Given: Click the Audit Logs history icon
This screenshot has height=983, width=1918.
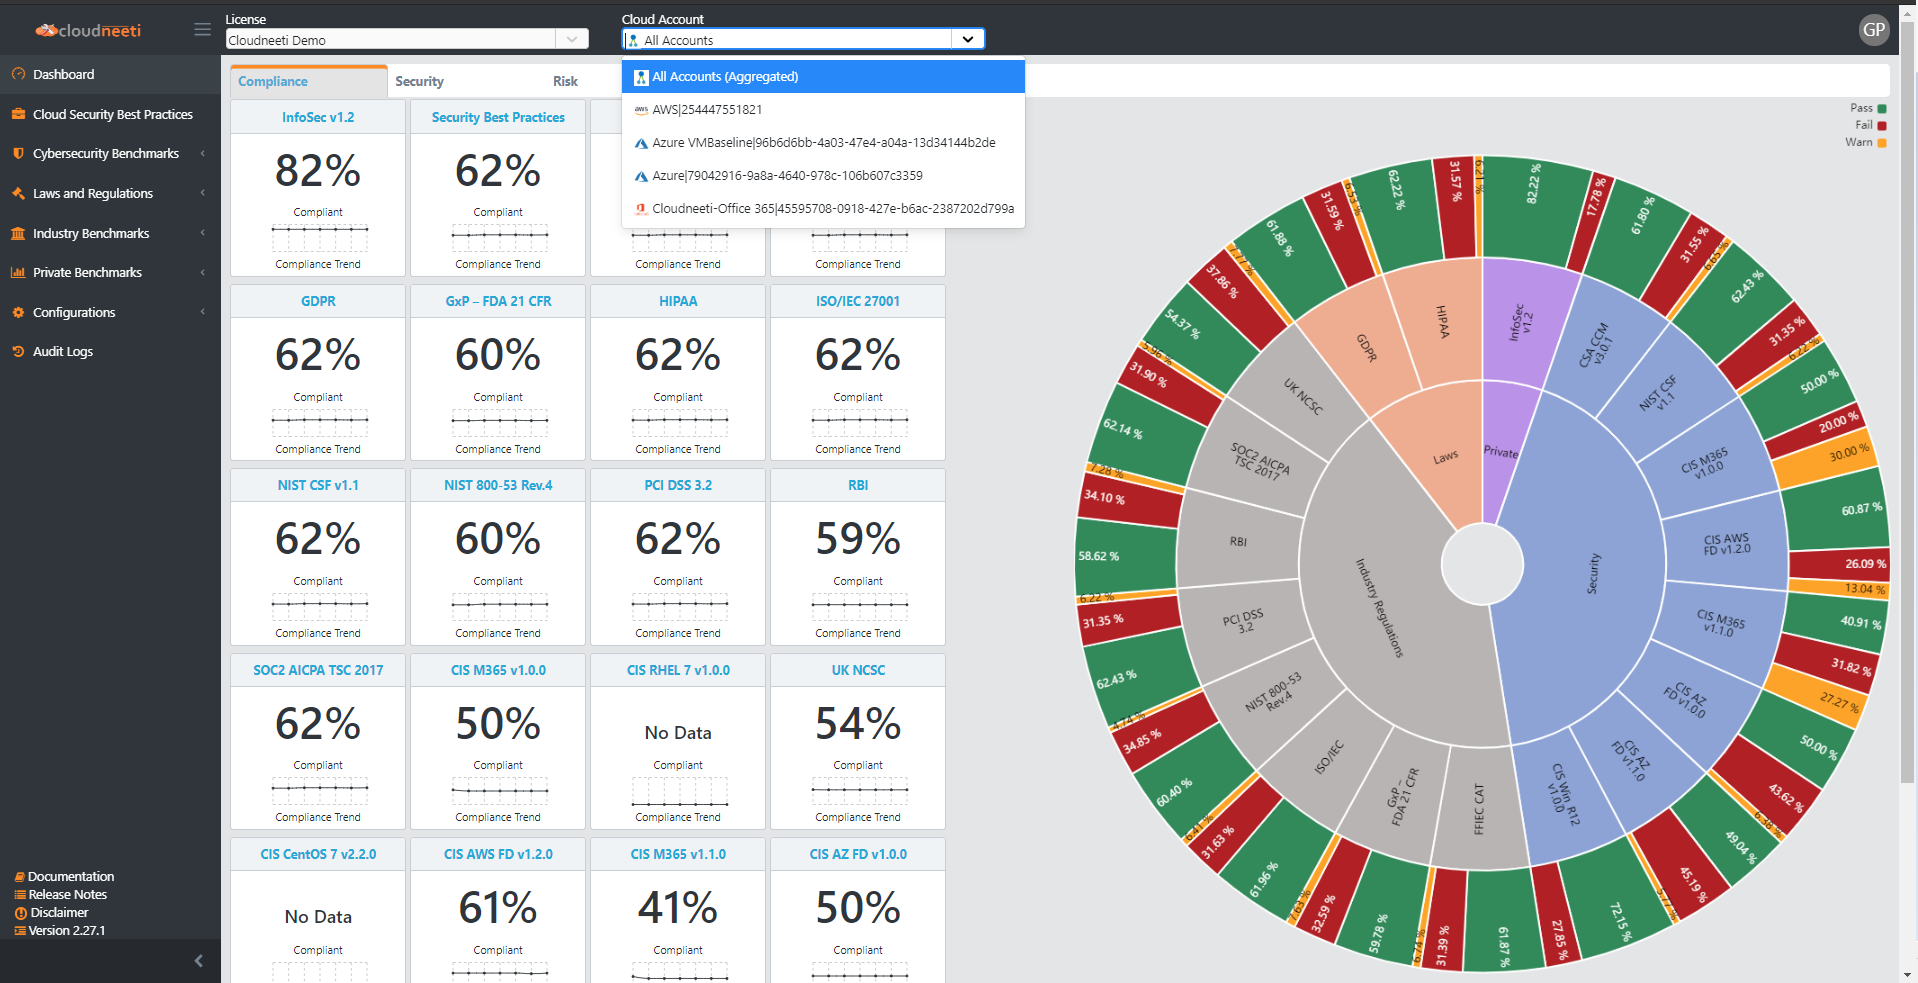Looking at the screenshot, I should point(18,351).
